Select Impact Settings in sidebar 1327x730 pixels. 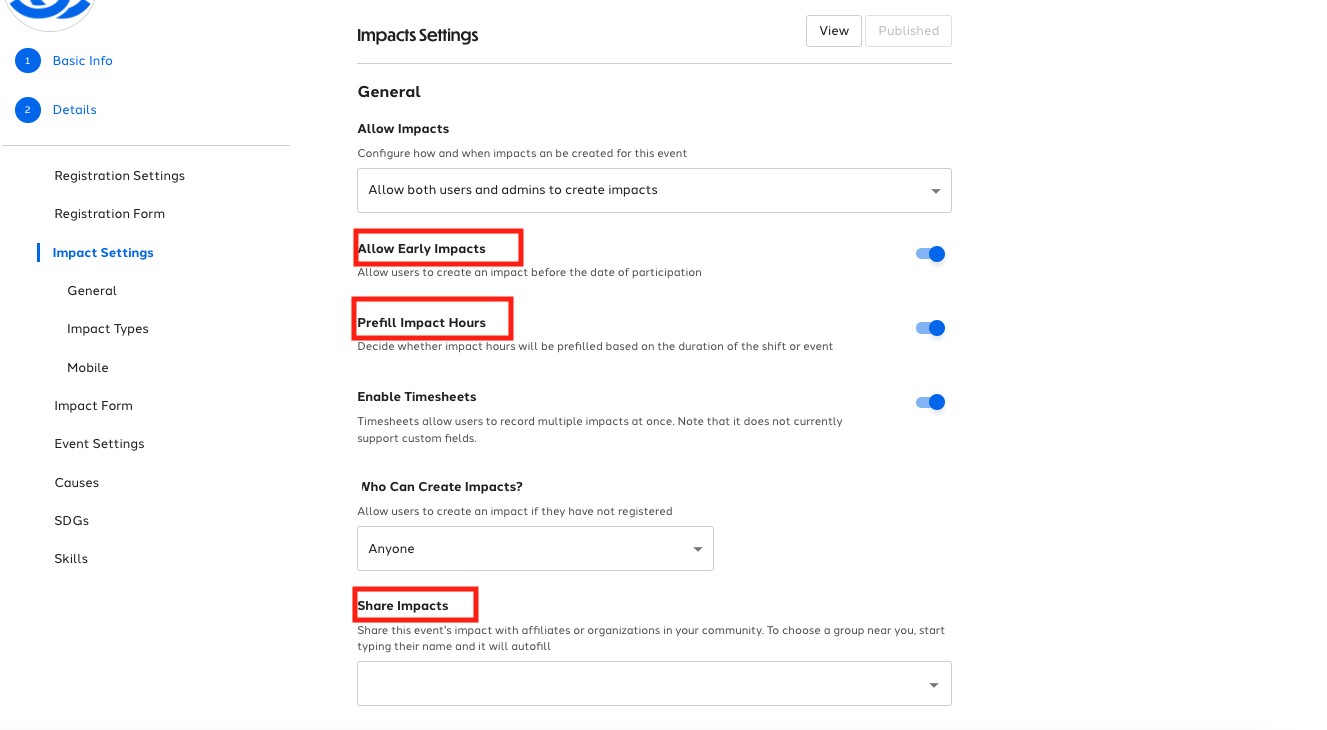click(103, 253)
